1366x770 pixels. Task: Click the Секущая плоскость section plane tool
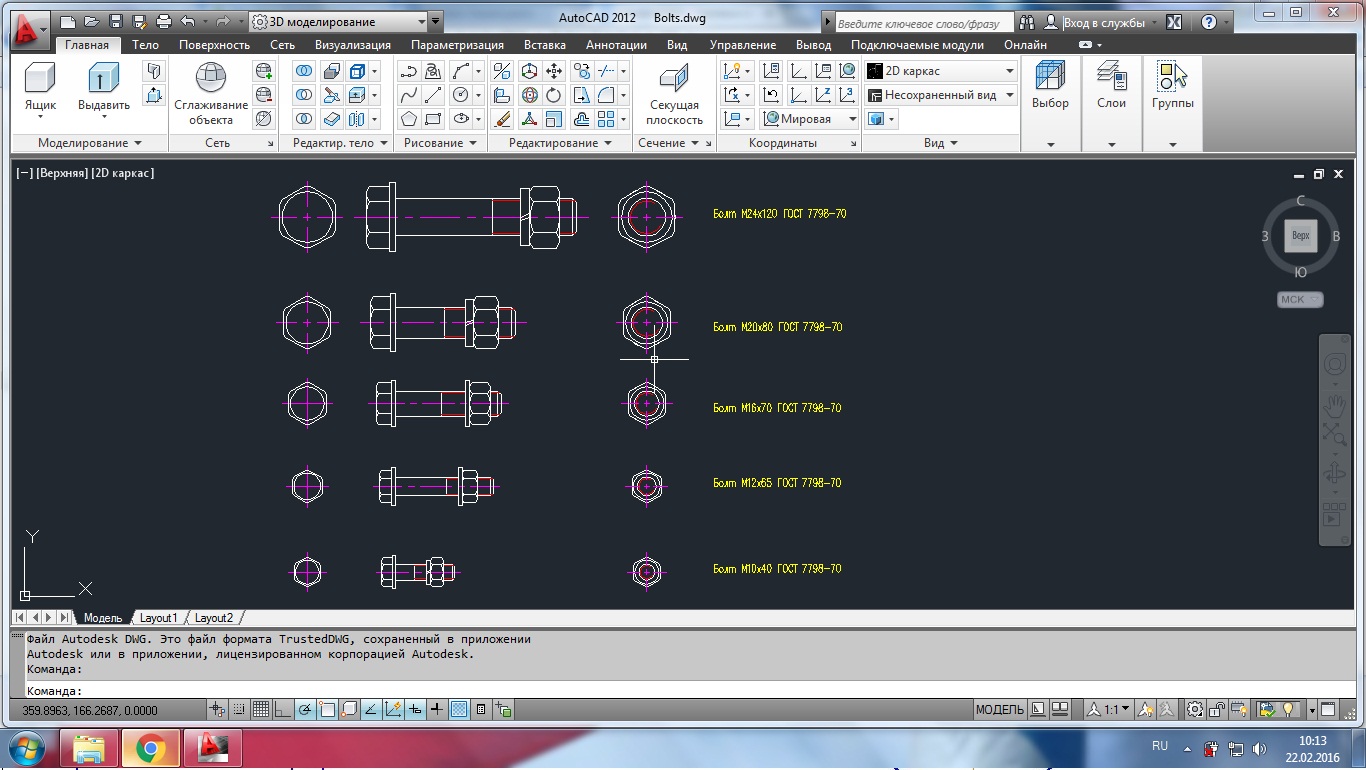point(674,94)
